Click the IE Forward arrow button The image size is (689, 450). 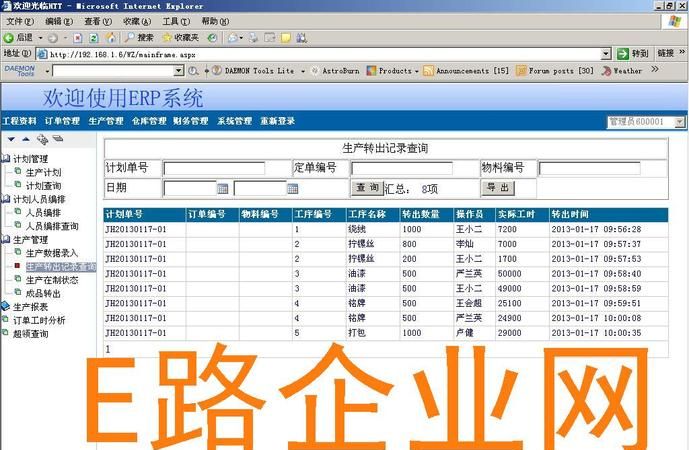pyautogui.click(x=53, y=38)
